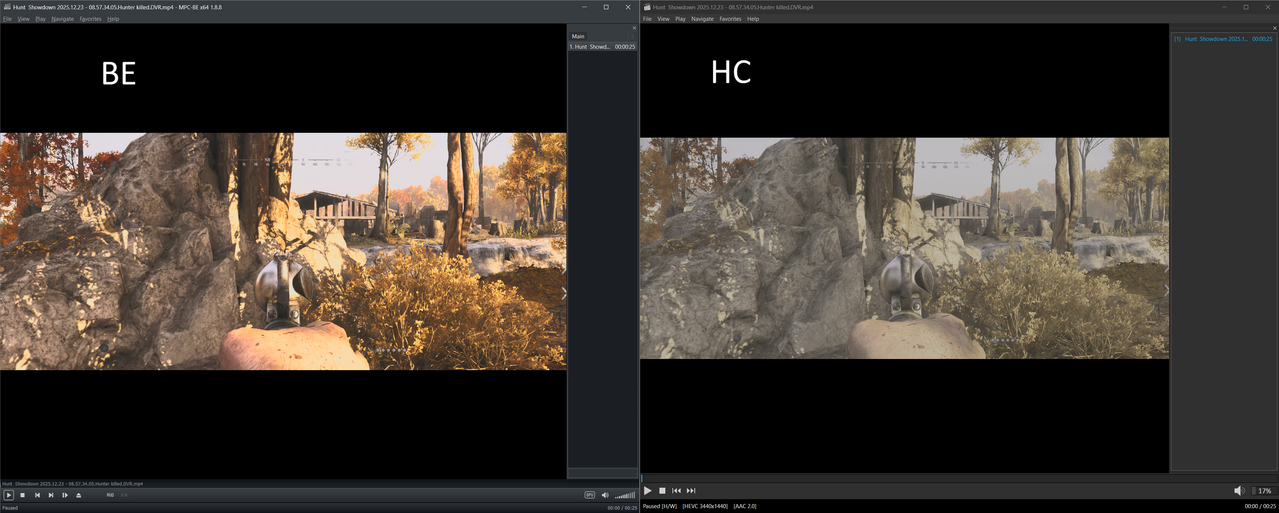Open the Favorites menu in MPC-HC
The image size is (1279, 513).
[731, 19]
